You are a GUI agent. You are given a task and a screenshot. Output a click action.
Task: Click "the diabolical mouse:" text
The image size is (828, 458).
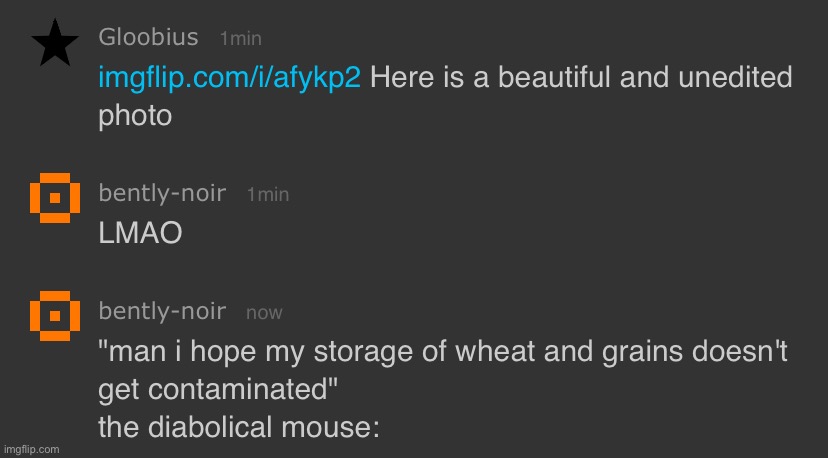238,427
